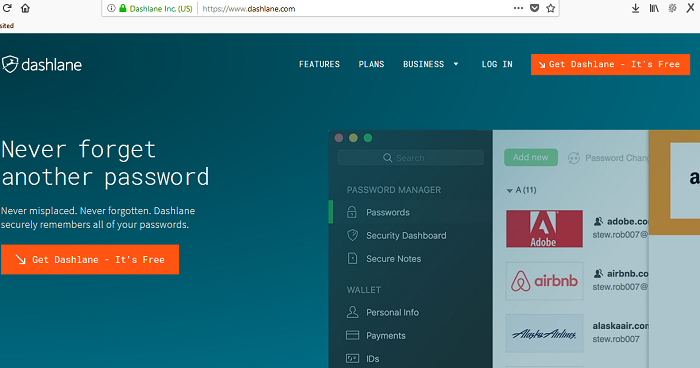
Task: Open the Adobe logo tile
Action: click(544, 229)
